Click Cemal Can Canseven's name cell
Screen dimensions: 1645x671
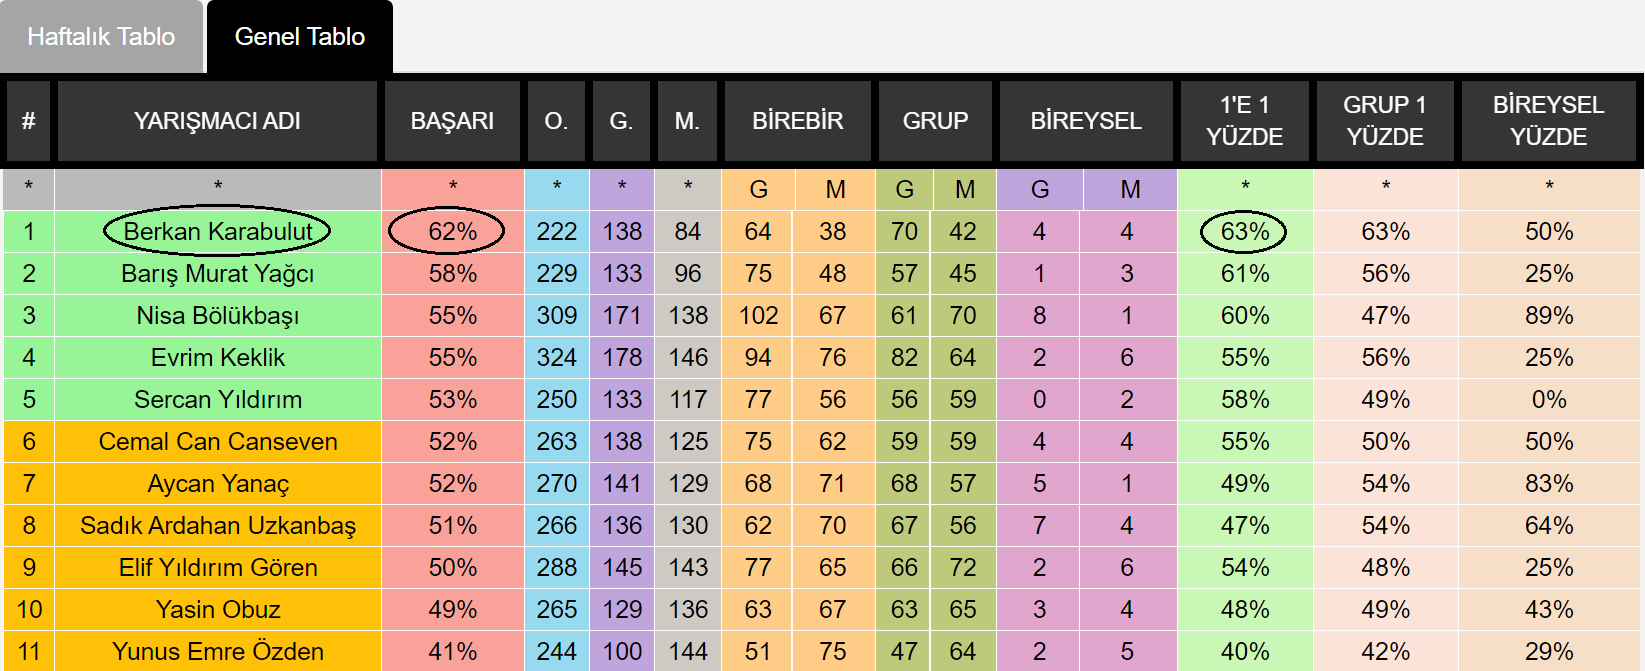[x=218, y=442]
